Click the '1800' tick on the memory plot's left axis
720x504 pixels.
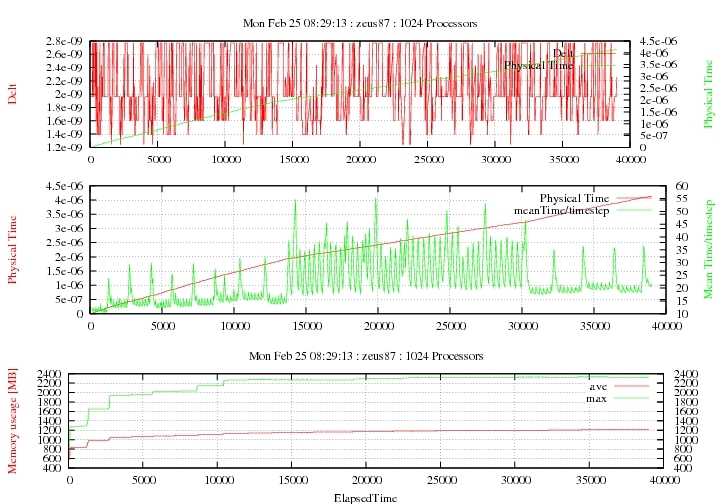49,402
